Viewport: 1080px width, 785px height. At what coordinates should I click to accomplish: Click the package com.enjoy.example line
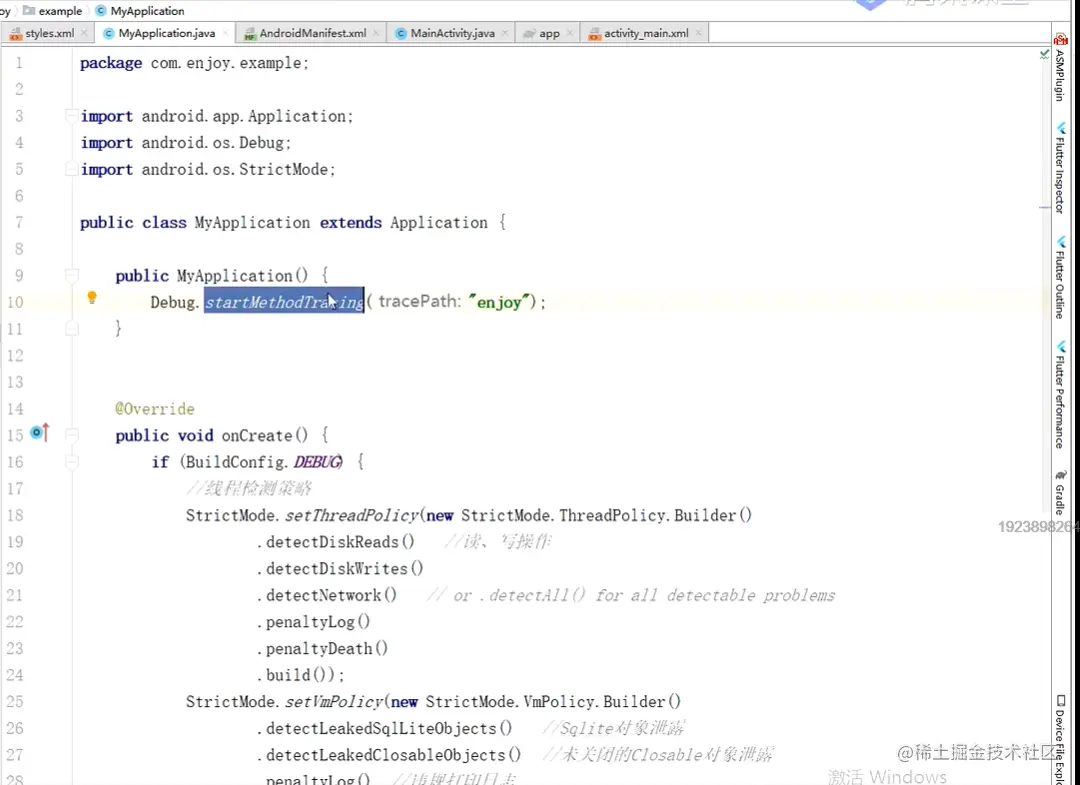[195, 63]
